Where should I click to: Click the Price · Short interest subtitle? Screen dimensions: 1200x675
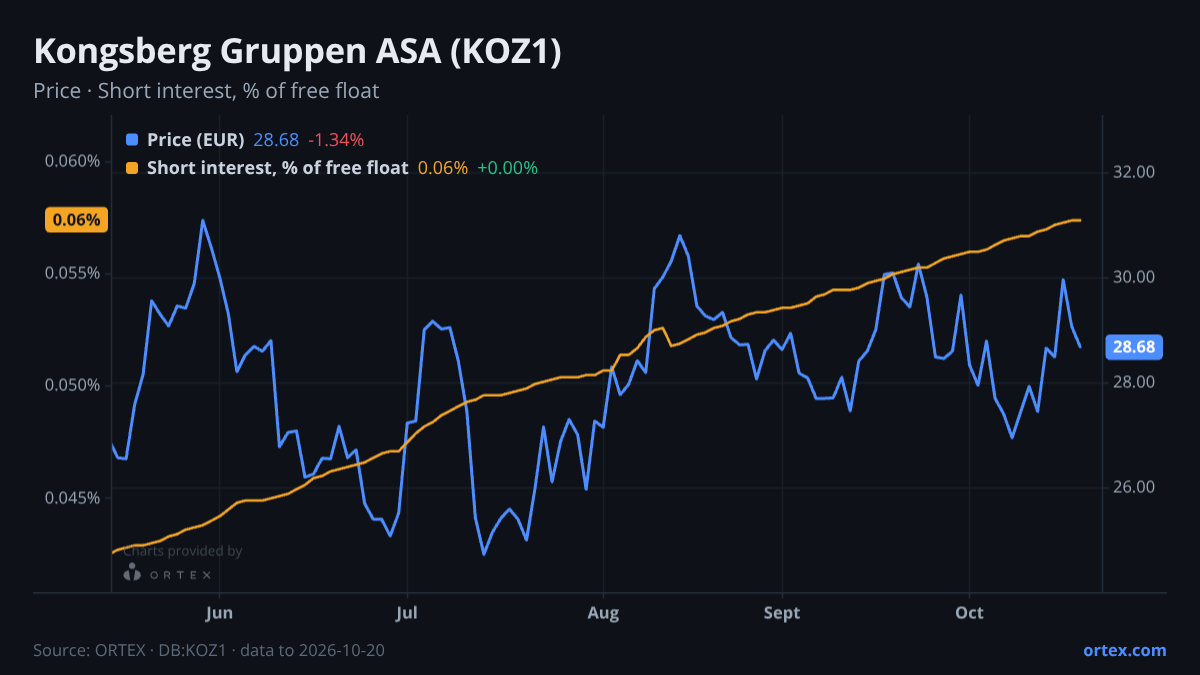tap(206, 91)
